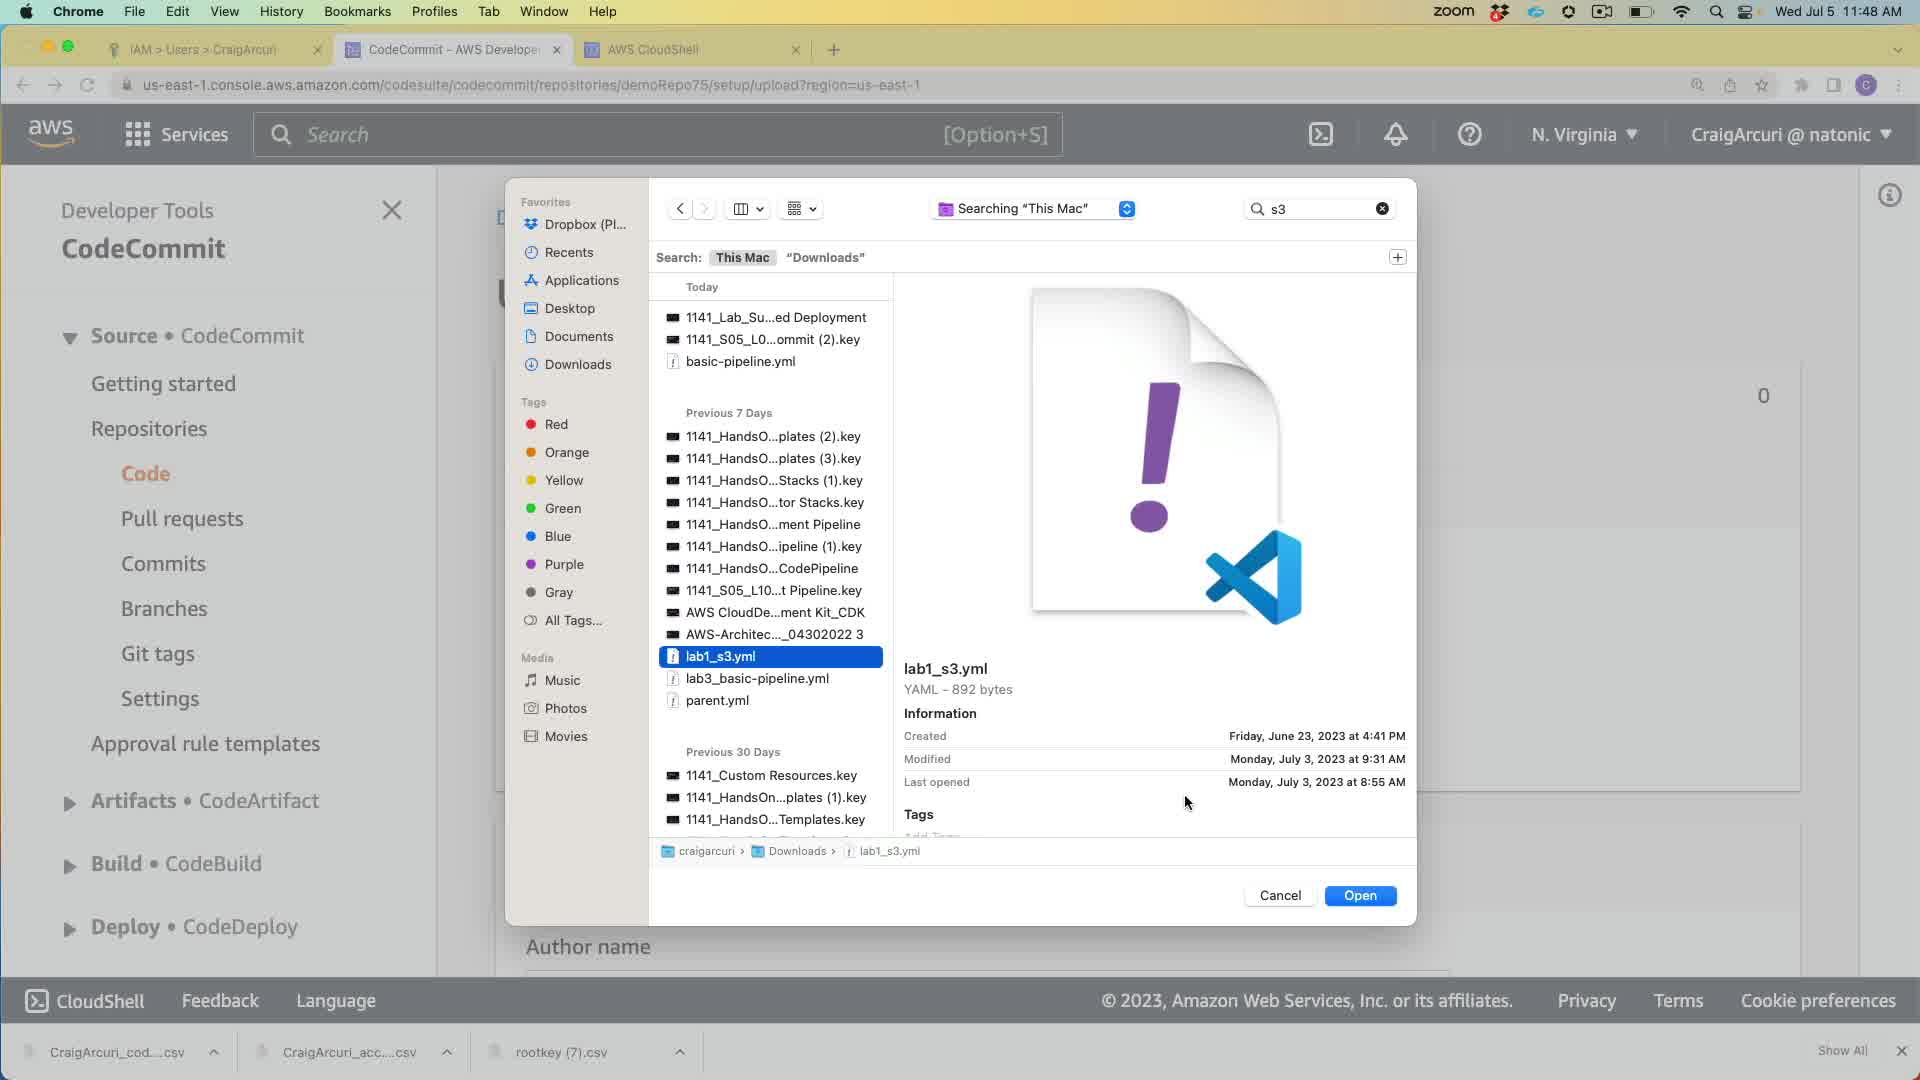Switch to the AWS CloudShell tab
This screenshot has width=1920, height=1080.
point(653,49)
